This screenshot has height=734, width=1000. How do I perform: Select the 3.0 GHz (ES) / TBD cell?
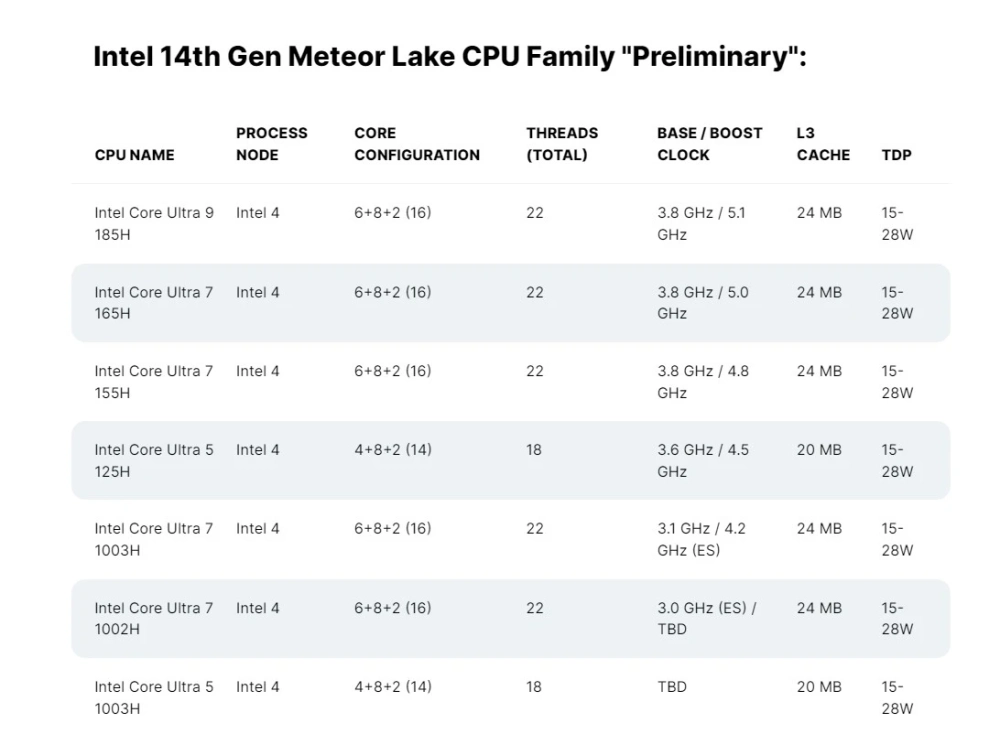[x=706, y=619]
